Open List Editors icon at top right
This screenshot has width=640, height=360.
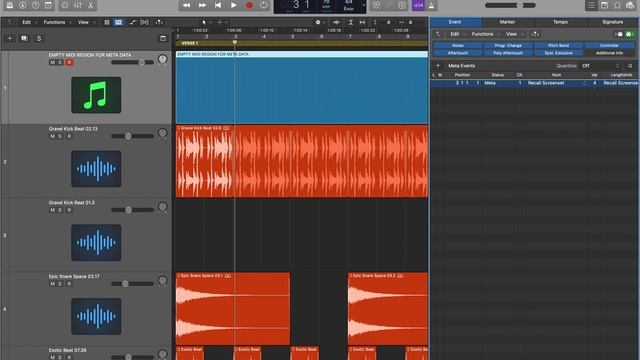click(x=591, y=5)
